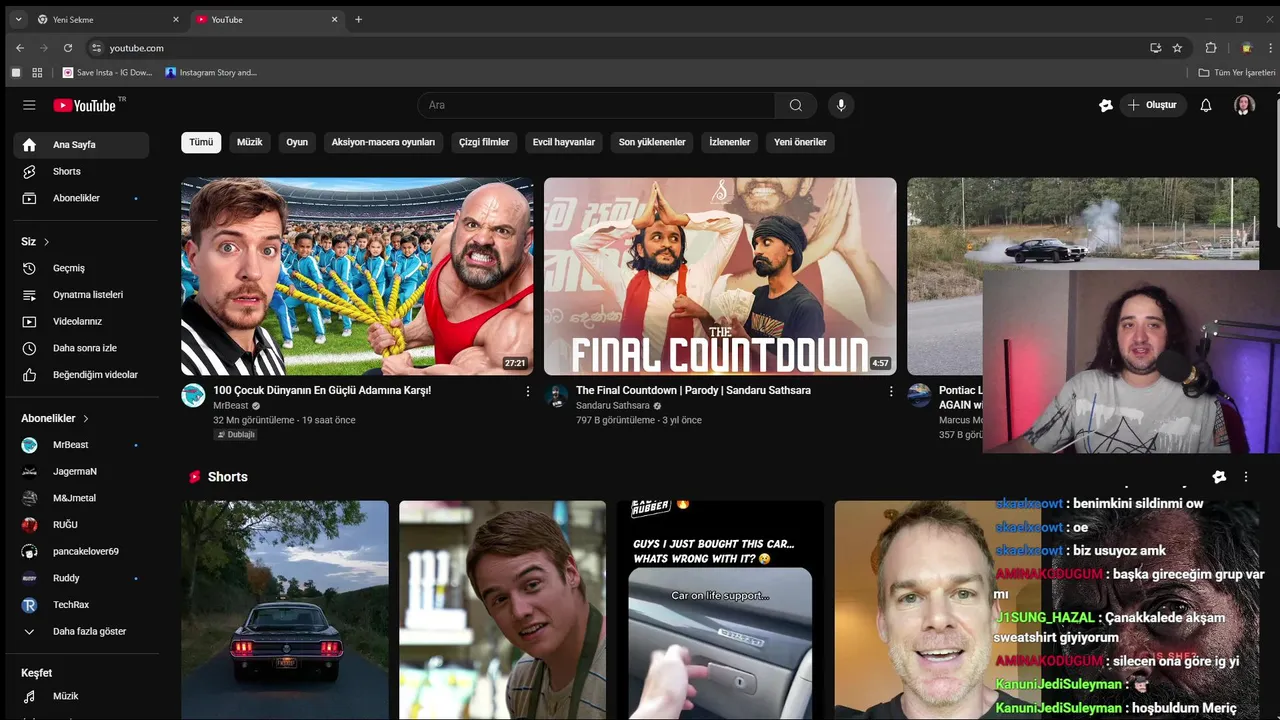
Task: Open the Save Insta bookmark
Action: tap(108, 73)
